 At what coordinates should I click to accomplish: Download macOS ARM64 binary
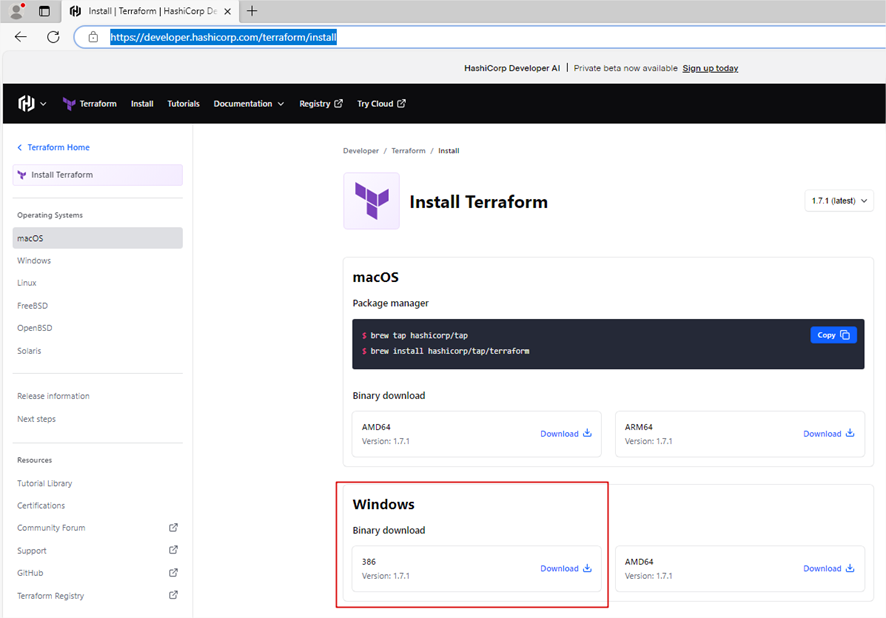click(x=829, y=434)
